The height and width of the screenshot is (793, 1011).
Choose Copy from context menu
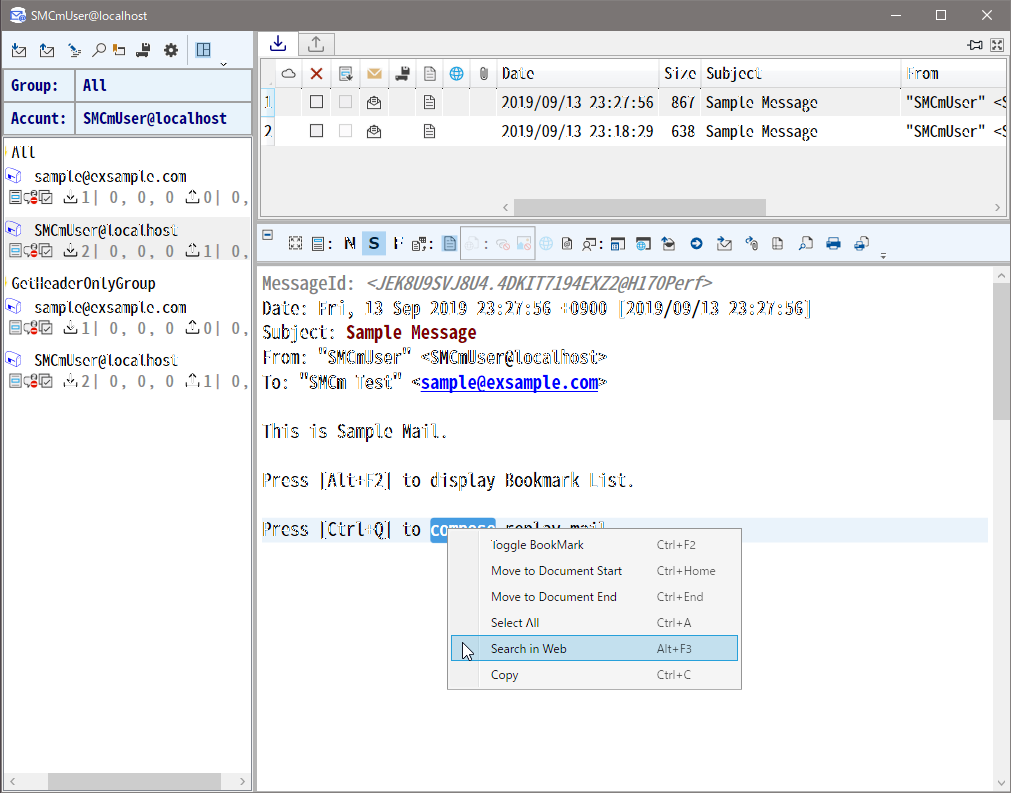pos(594,675)
